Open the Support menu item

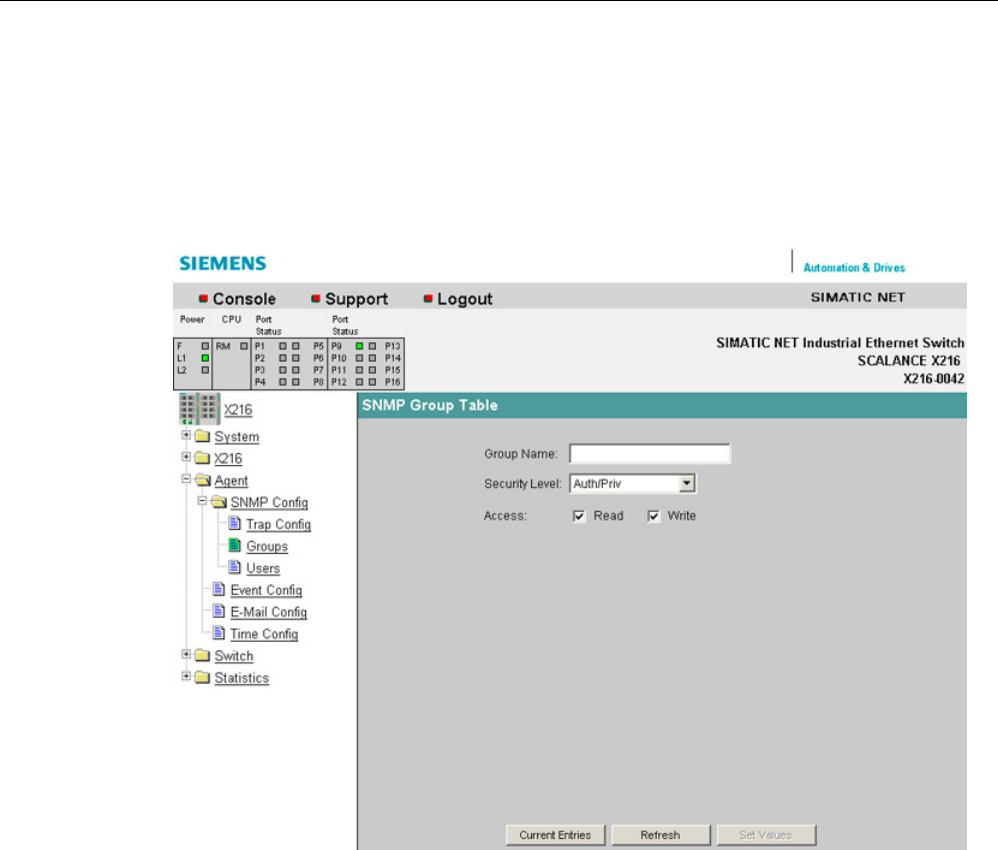356,299
